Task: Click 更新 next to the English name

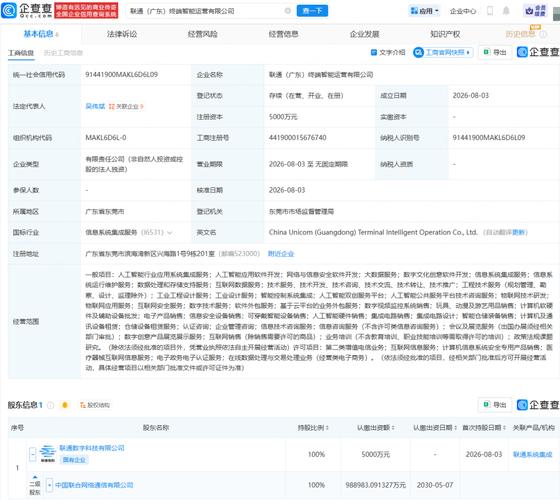Action: 519,232
